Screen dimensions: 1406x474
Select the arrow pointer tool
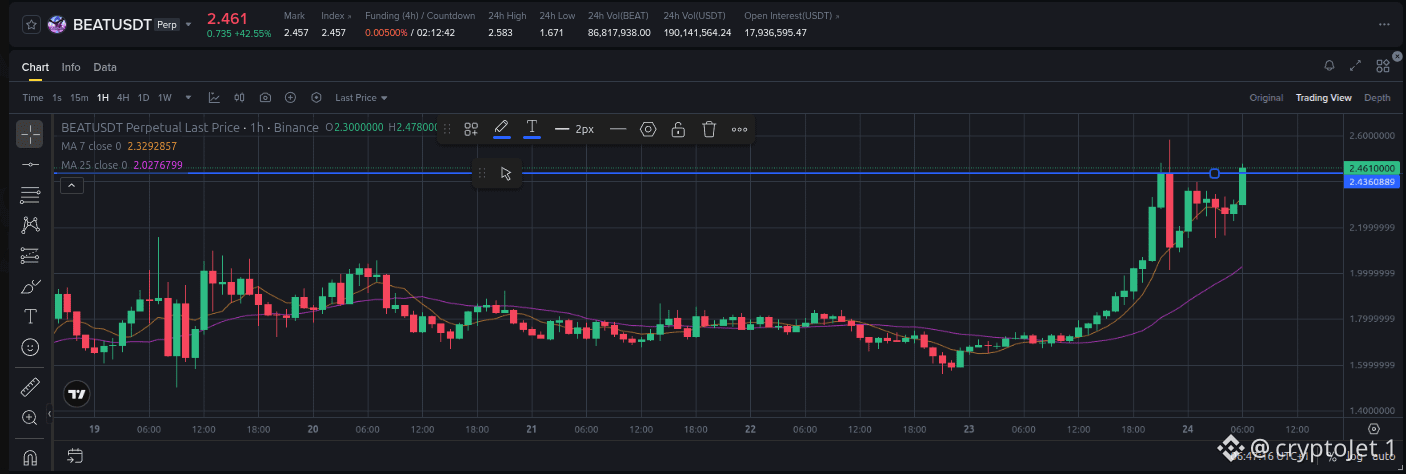pyautogui.click(x=506, y=173)
